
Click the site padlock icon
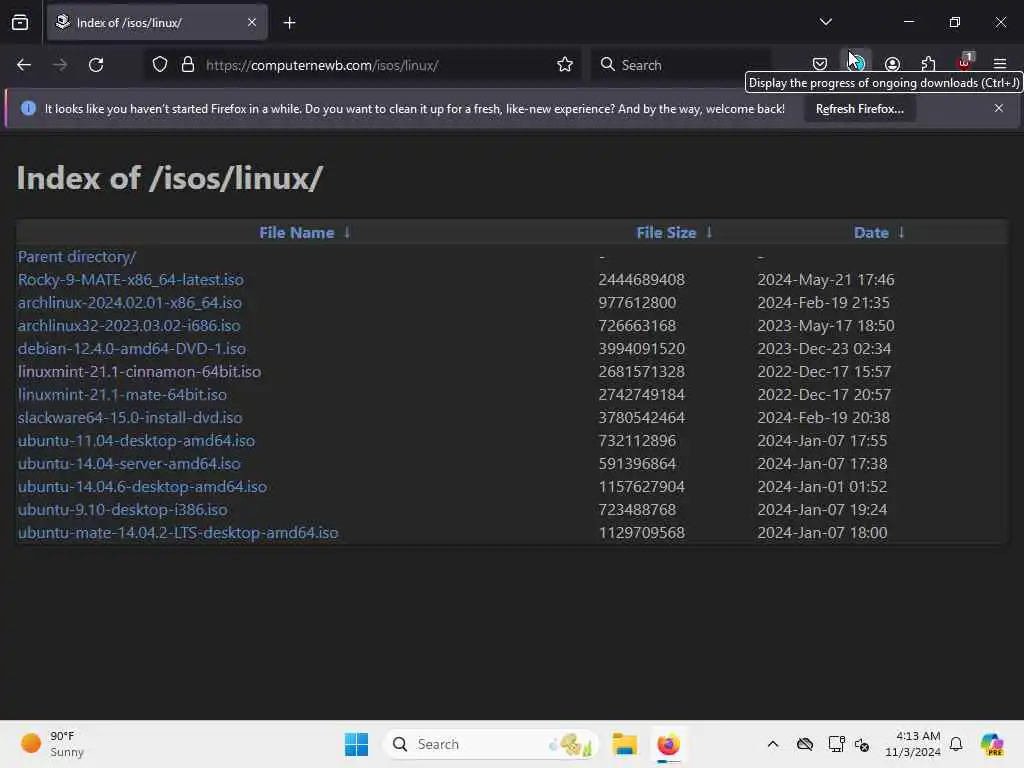(x=188, y=65)
